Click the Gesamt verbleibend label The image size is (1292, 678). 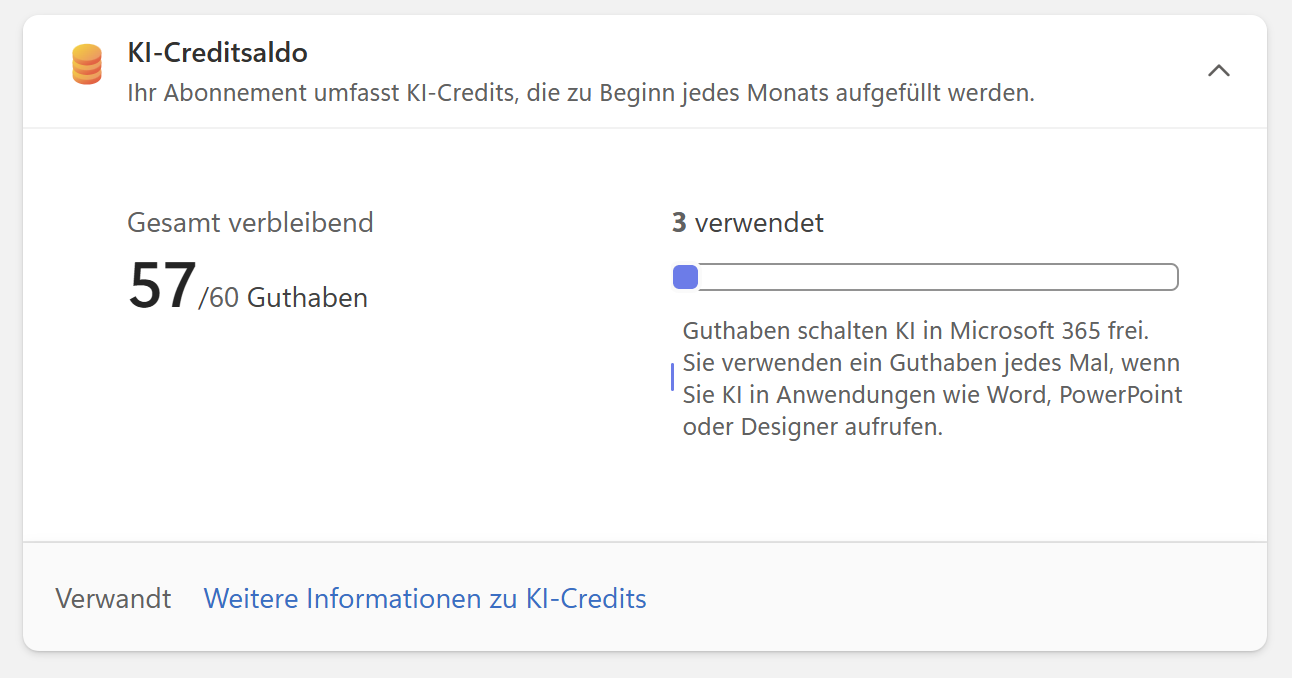pos(250,222)
